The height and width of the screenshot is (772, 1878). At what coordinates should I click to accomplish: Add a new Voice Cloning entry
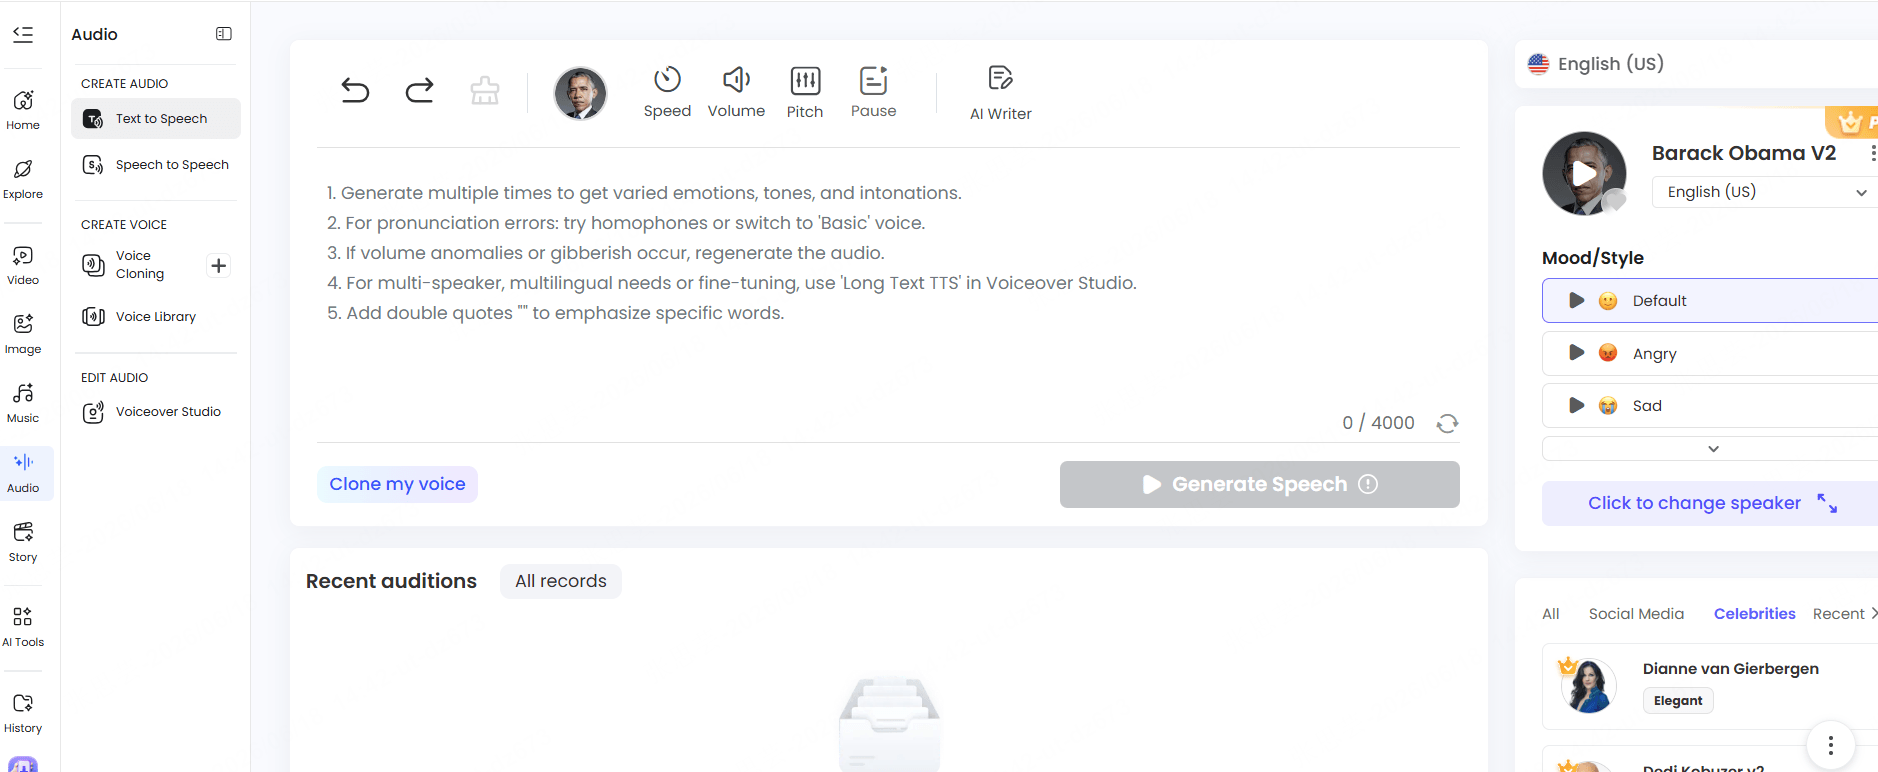pos(219,265)
